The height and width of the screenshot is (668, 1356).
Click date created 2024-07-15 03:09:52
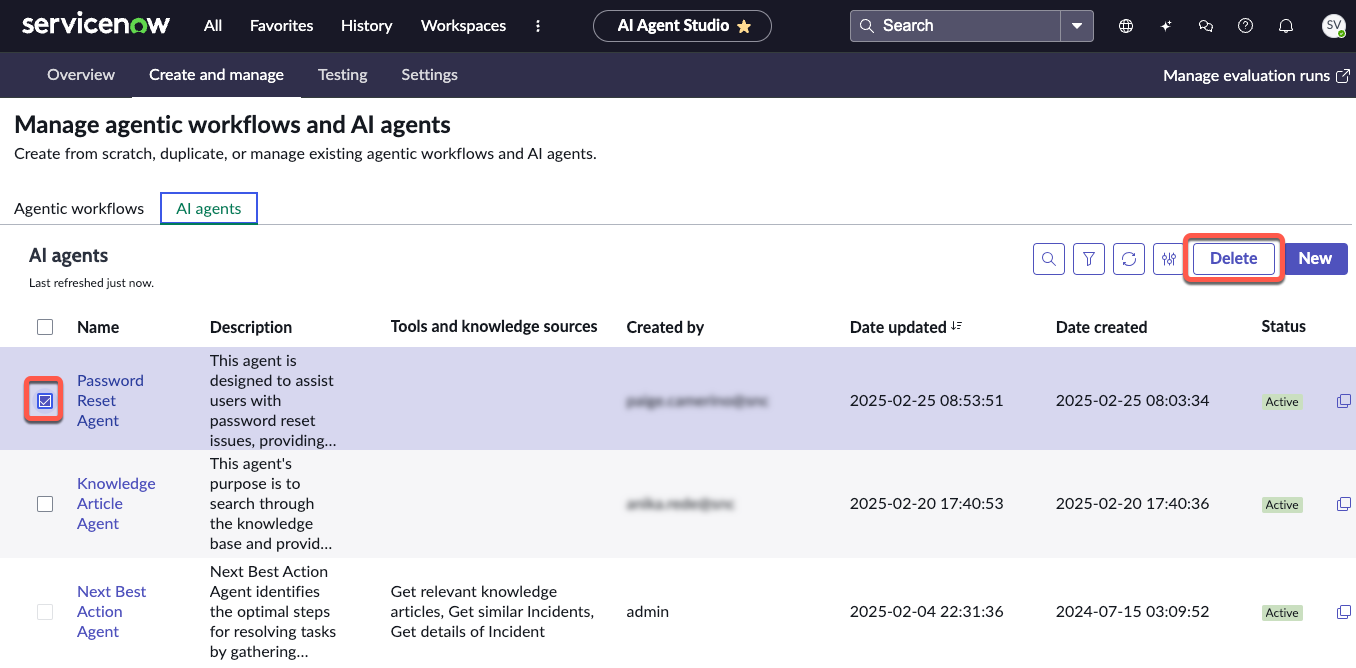(1132, 612)
